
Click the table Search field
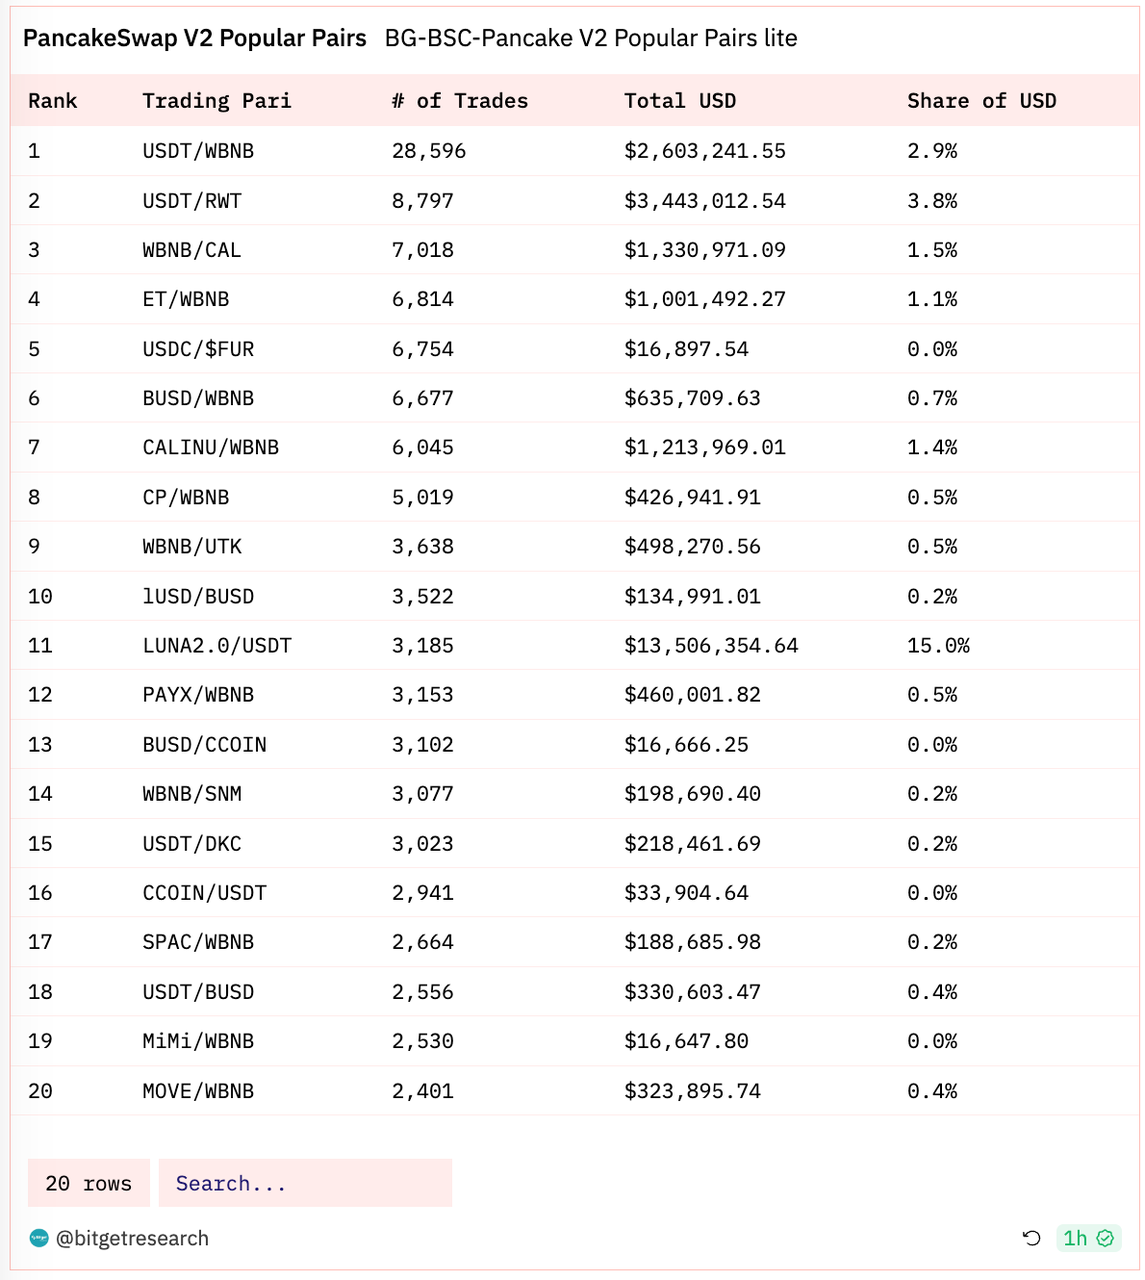pos(305,1183)
